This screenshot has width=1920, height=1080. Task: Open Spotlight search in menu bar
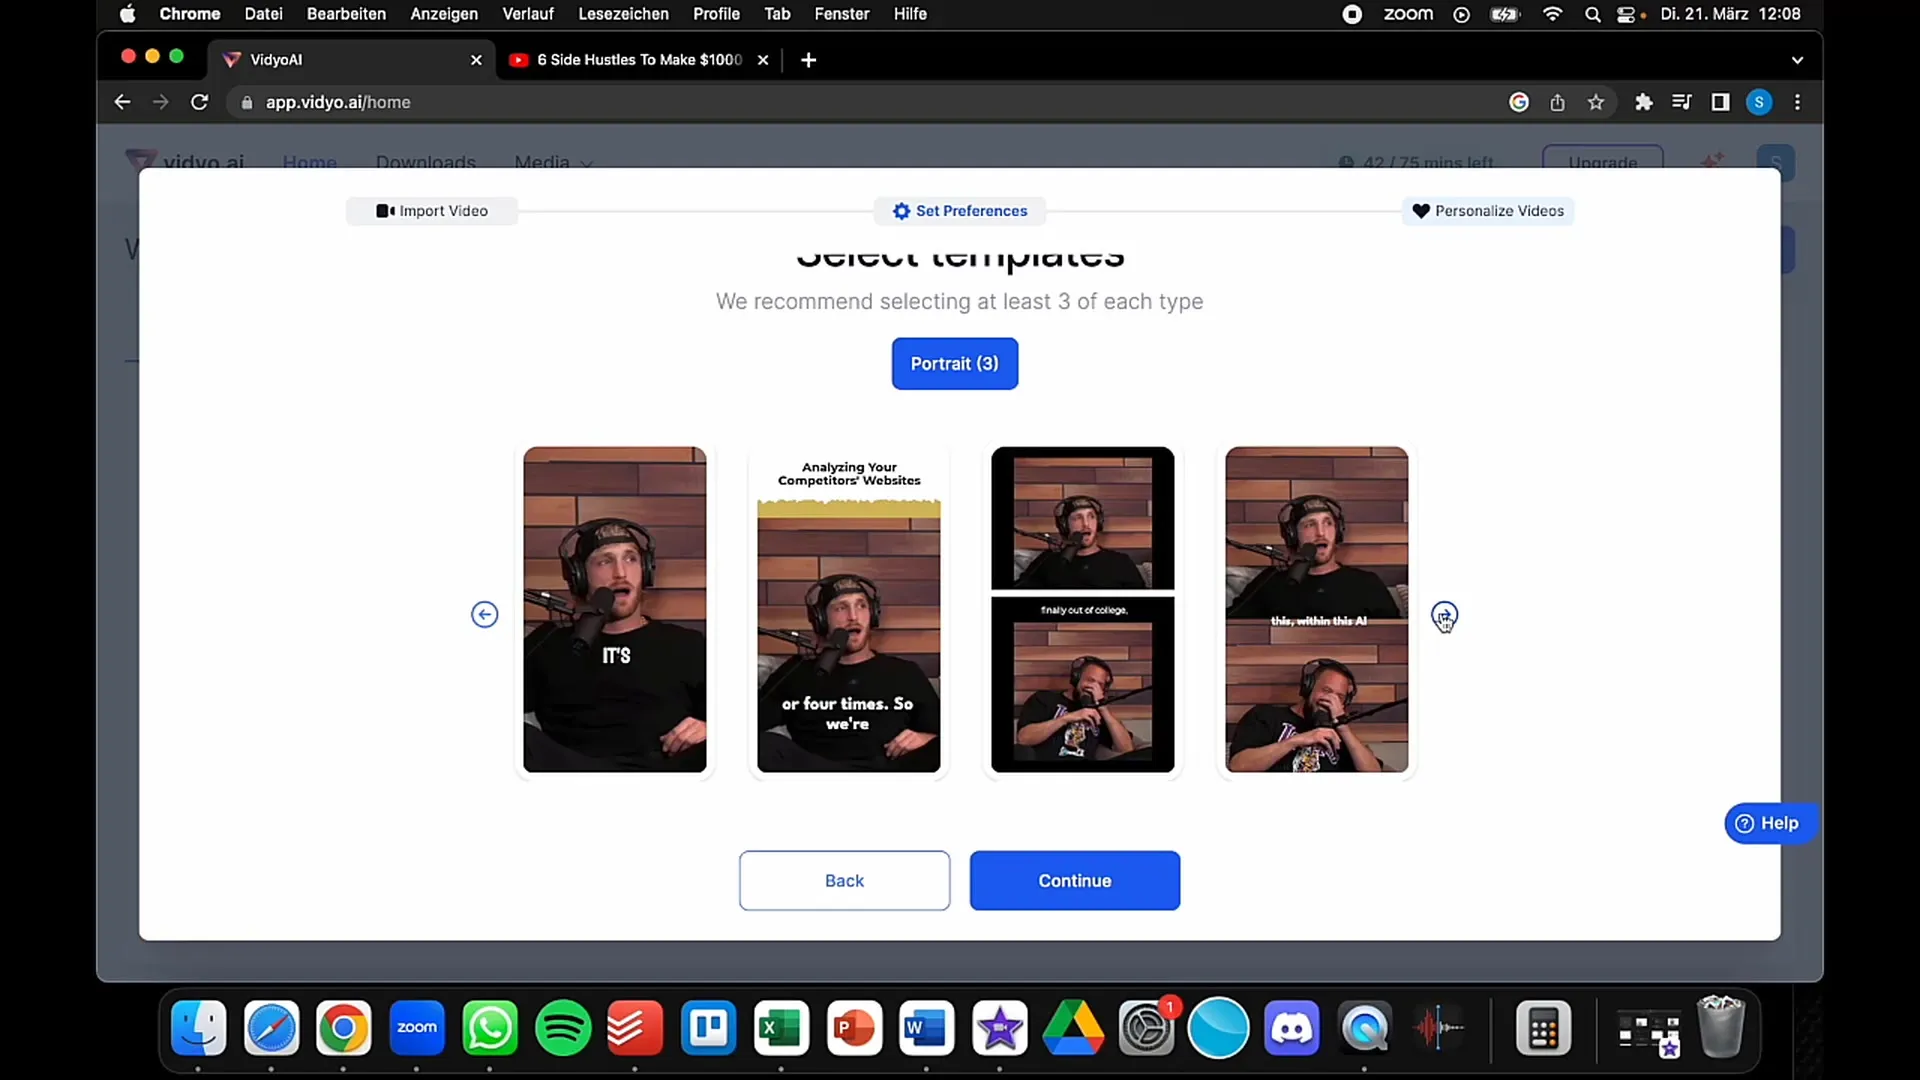pos(1592,14)
